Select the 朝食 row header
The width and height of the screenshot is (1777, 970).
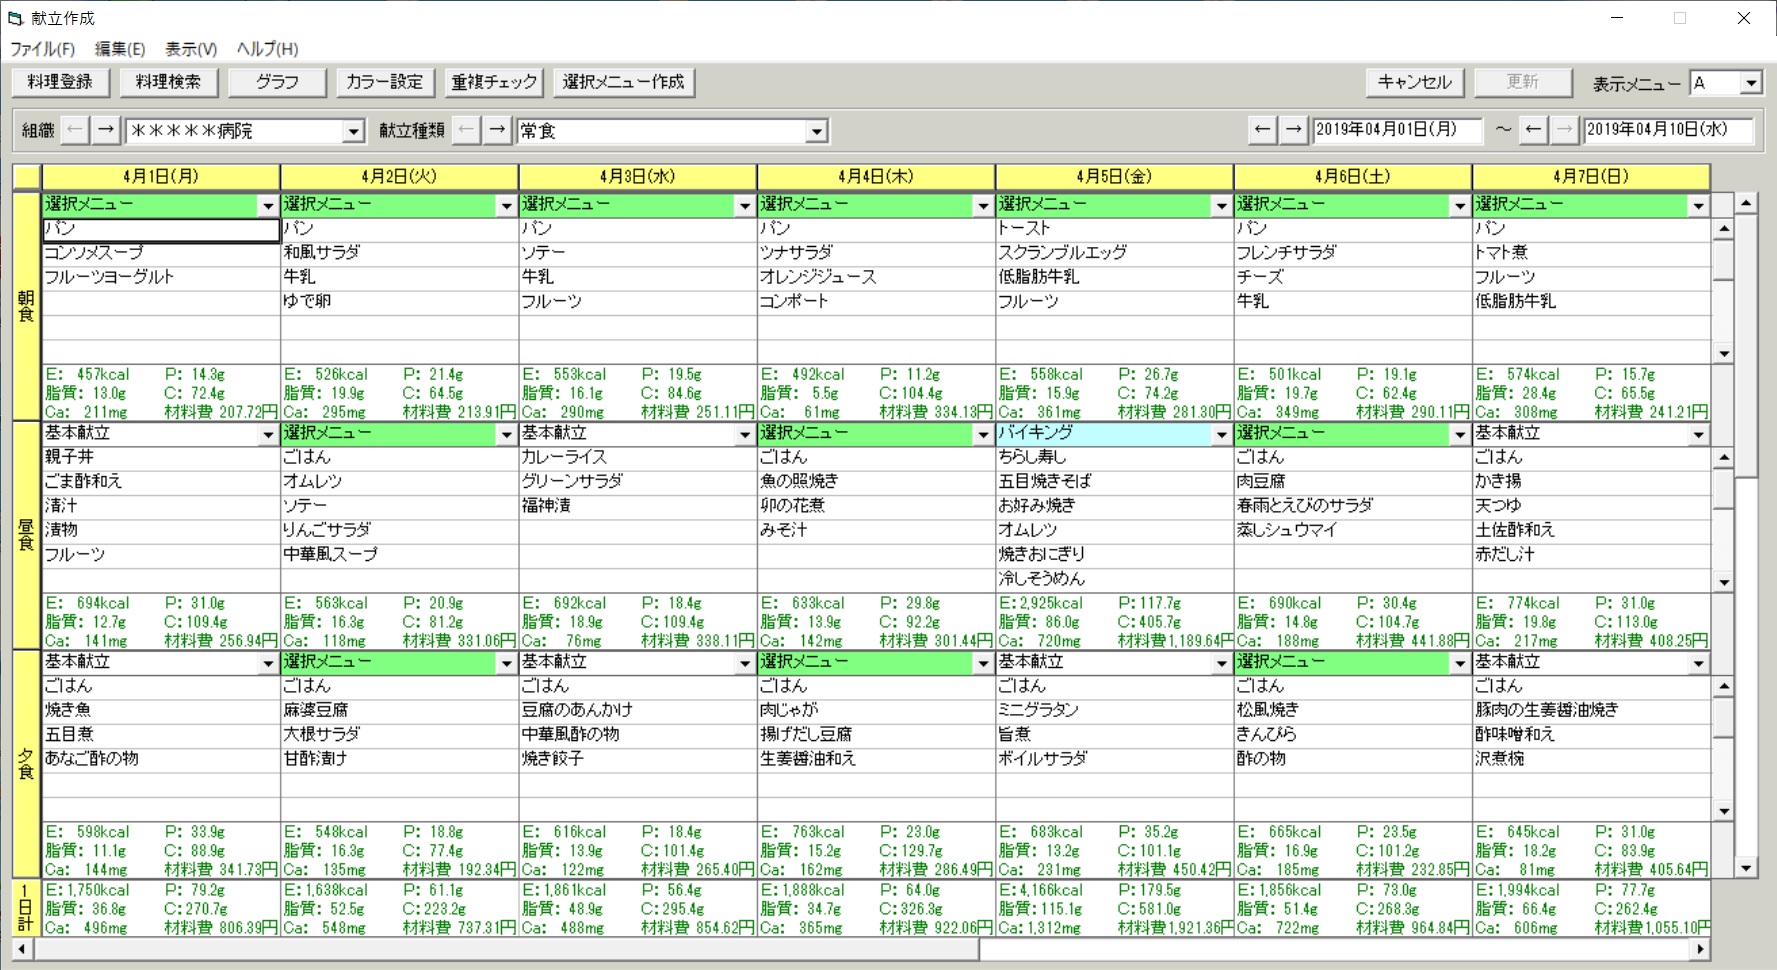(26, 306)
